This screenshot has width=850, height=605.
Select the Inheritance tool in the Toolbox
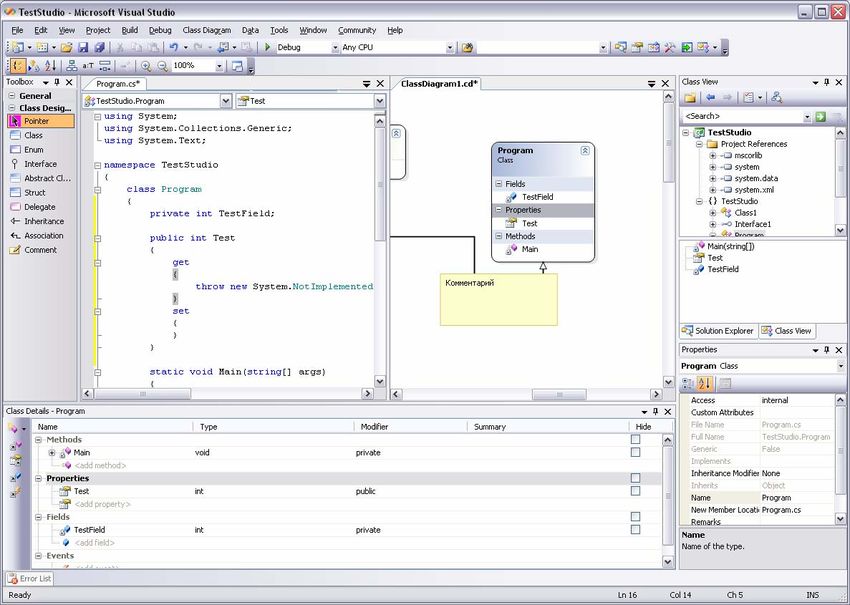[43, 221]
